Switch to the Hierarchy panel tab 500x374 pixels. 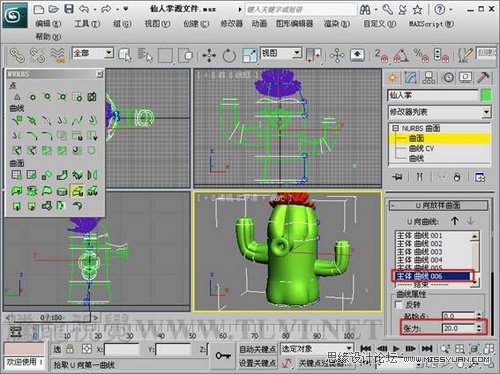point(429,78)
